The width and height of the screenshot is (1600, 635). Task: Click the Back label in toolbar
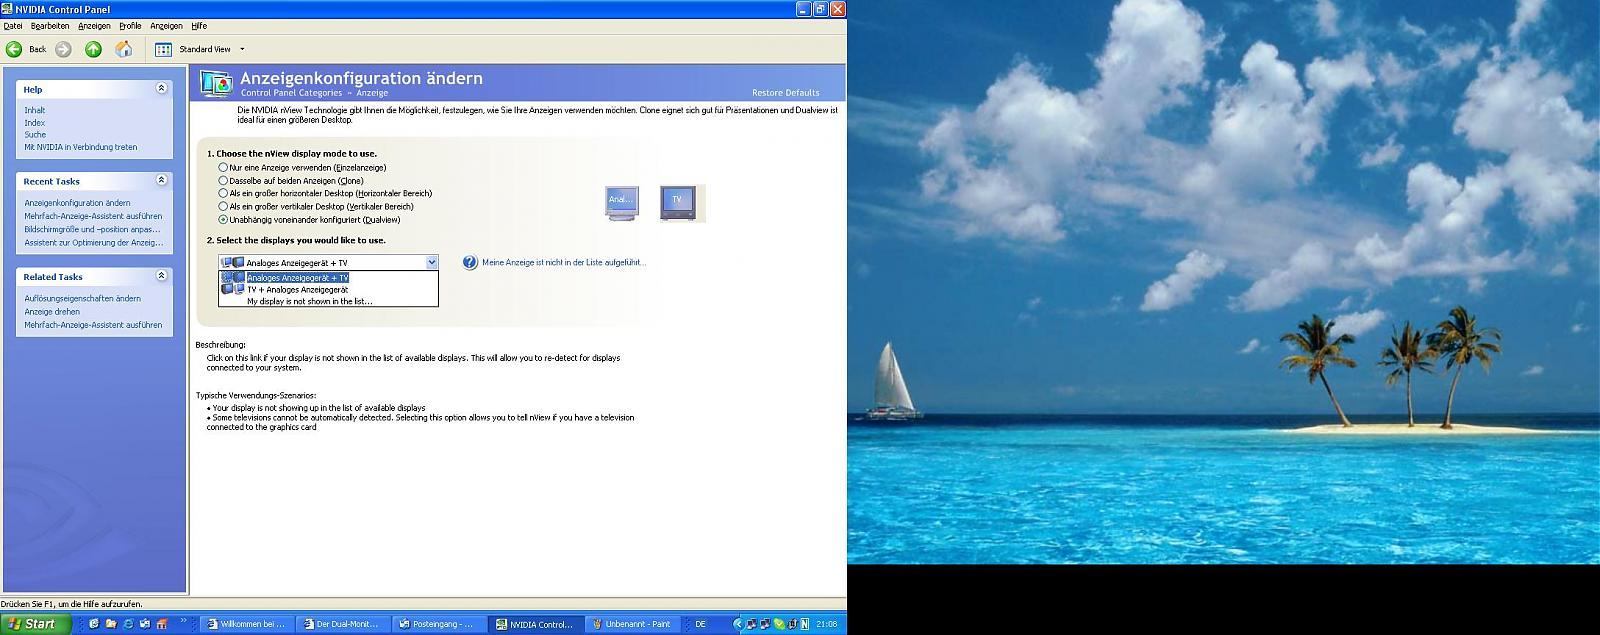pyautogui.click(x=37, y=49)
